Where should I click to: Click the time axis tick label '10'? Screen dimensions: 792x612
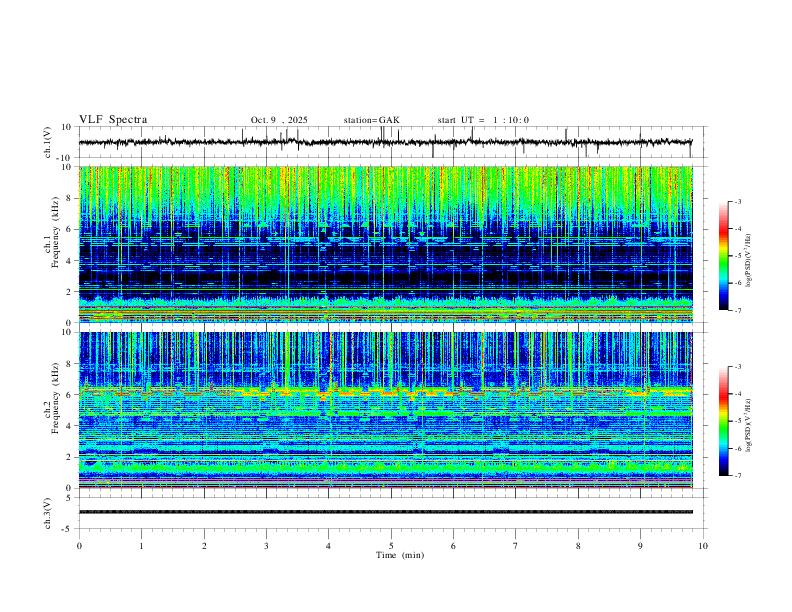point(703,546)
